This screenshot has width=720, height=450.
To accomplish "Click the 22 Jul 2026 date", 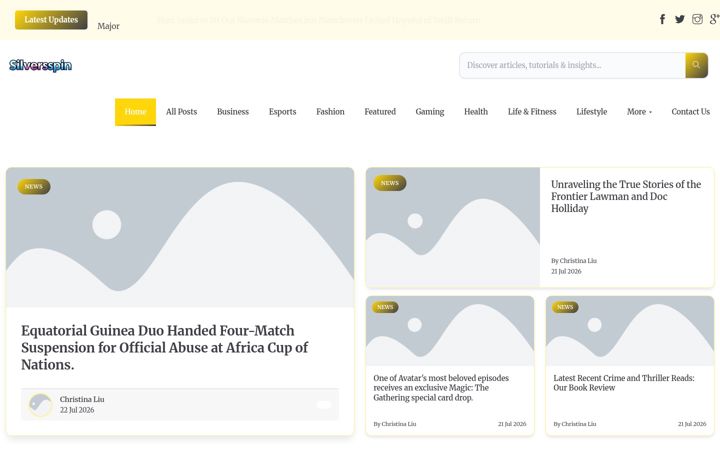I will click(x=77, y=410).
